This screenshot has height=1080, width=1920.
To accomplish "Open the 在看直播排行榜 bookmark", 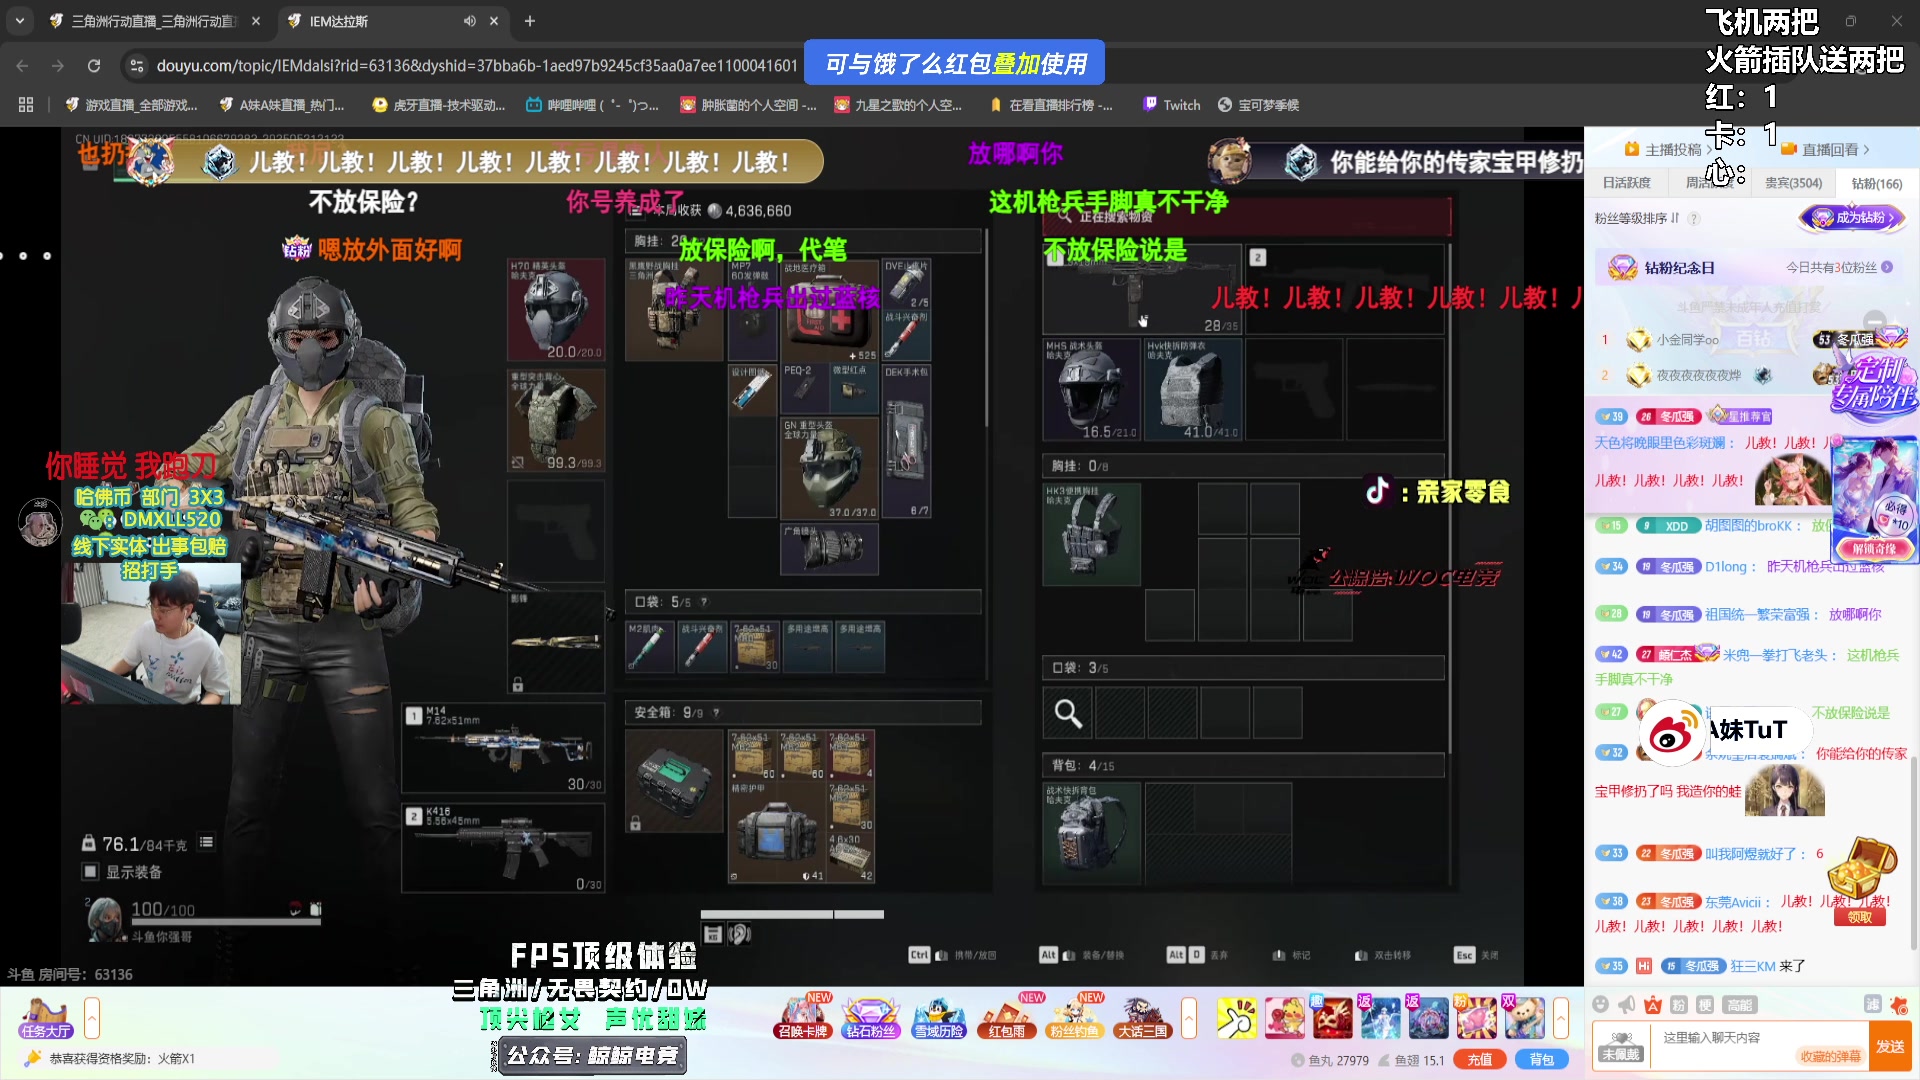I will (x=1050, y=105).
